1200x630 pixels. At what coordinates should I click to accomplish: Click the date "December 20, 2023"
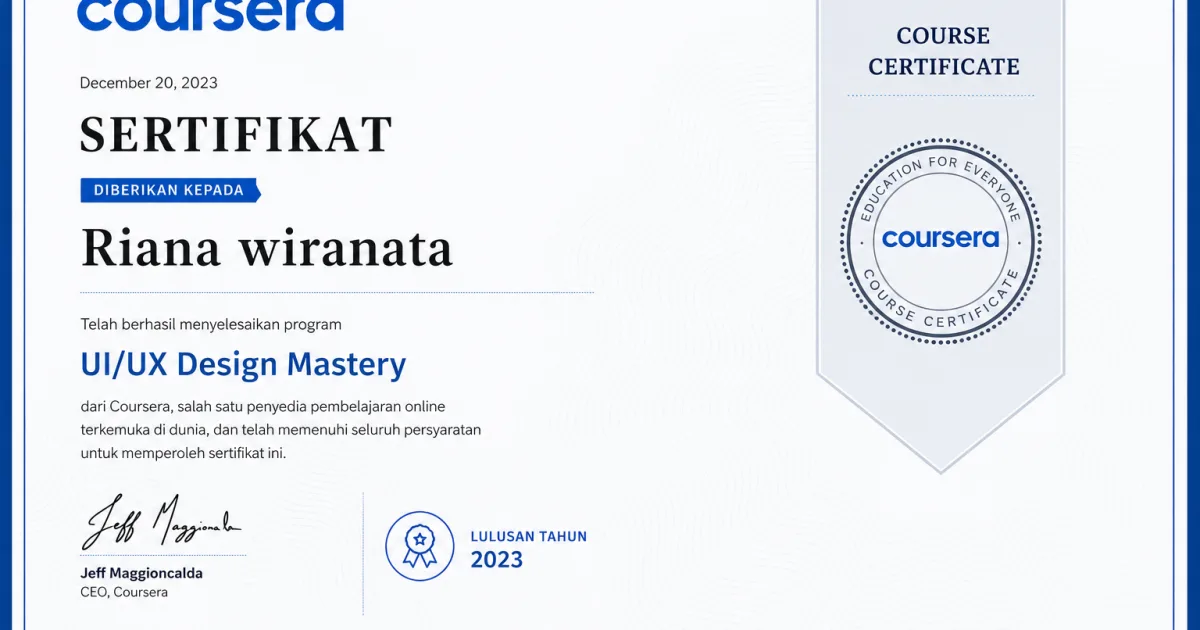coord(149,83)
